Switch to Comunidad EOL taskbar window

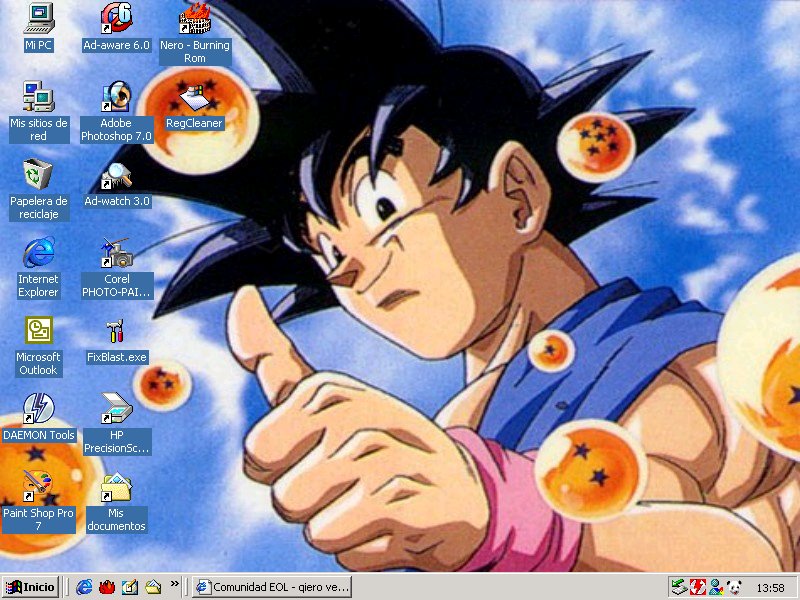pos(272,587)
